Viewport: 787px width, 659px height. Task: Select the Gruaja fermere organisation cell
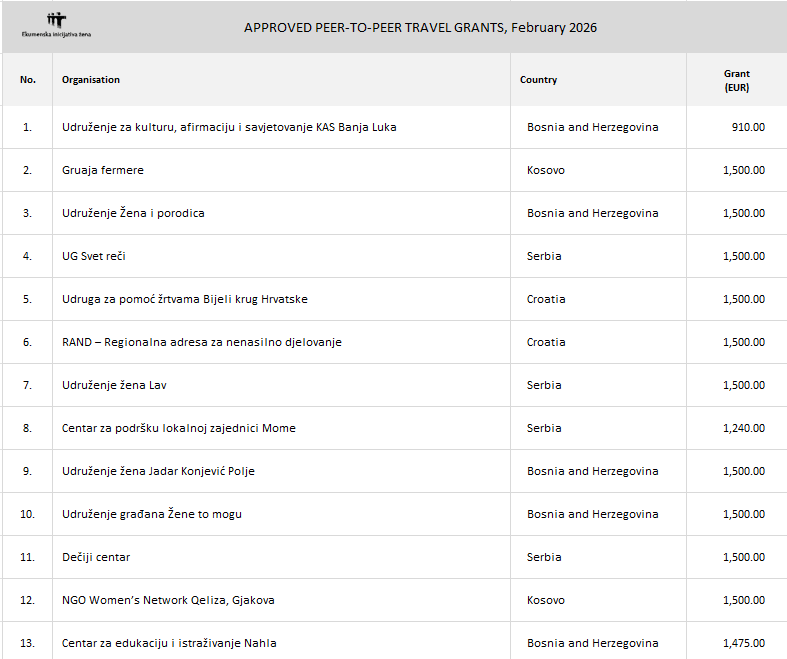pyautogui.click(x=103, y=170)
